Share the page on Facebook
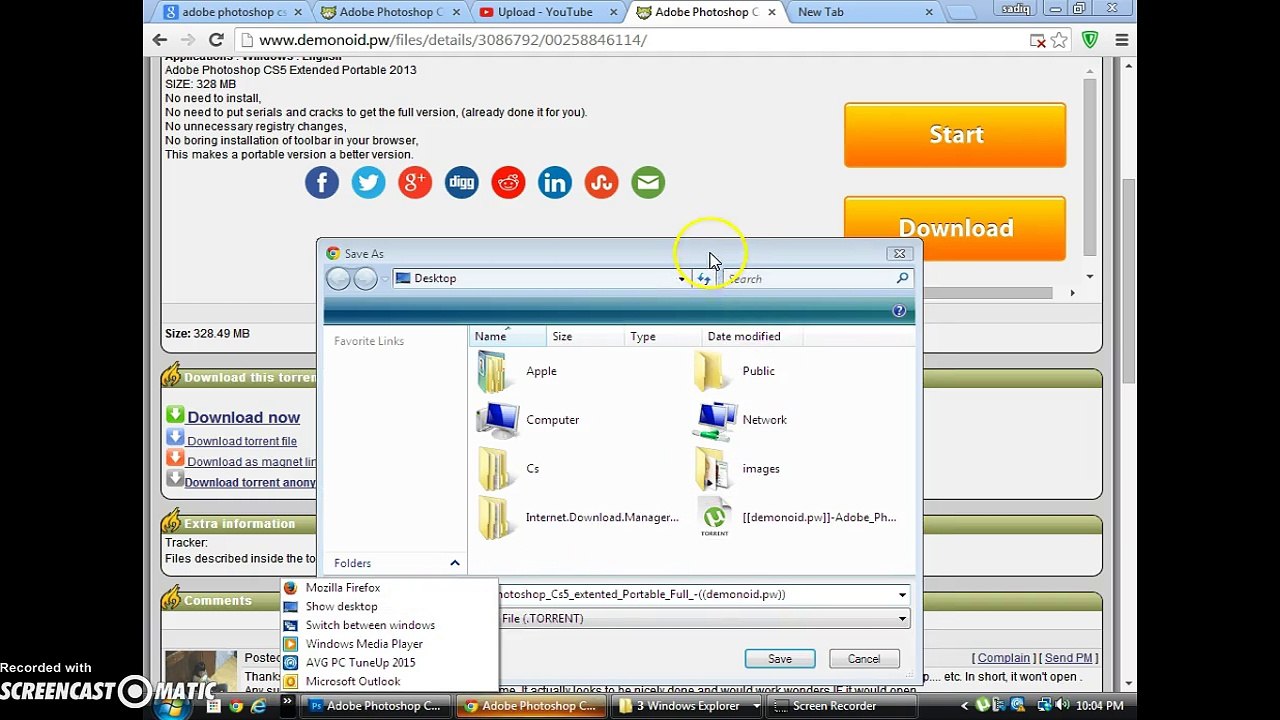Viewport: 1280px width, 720px height. (322, 182)
